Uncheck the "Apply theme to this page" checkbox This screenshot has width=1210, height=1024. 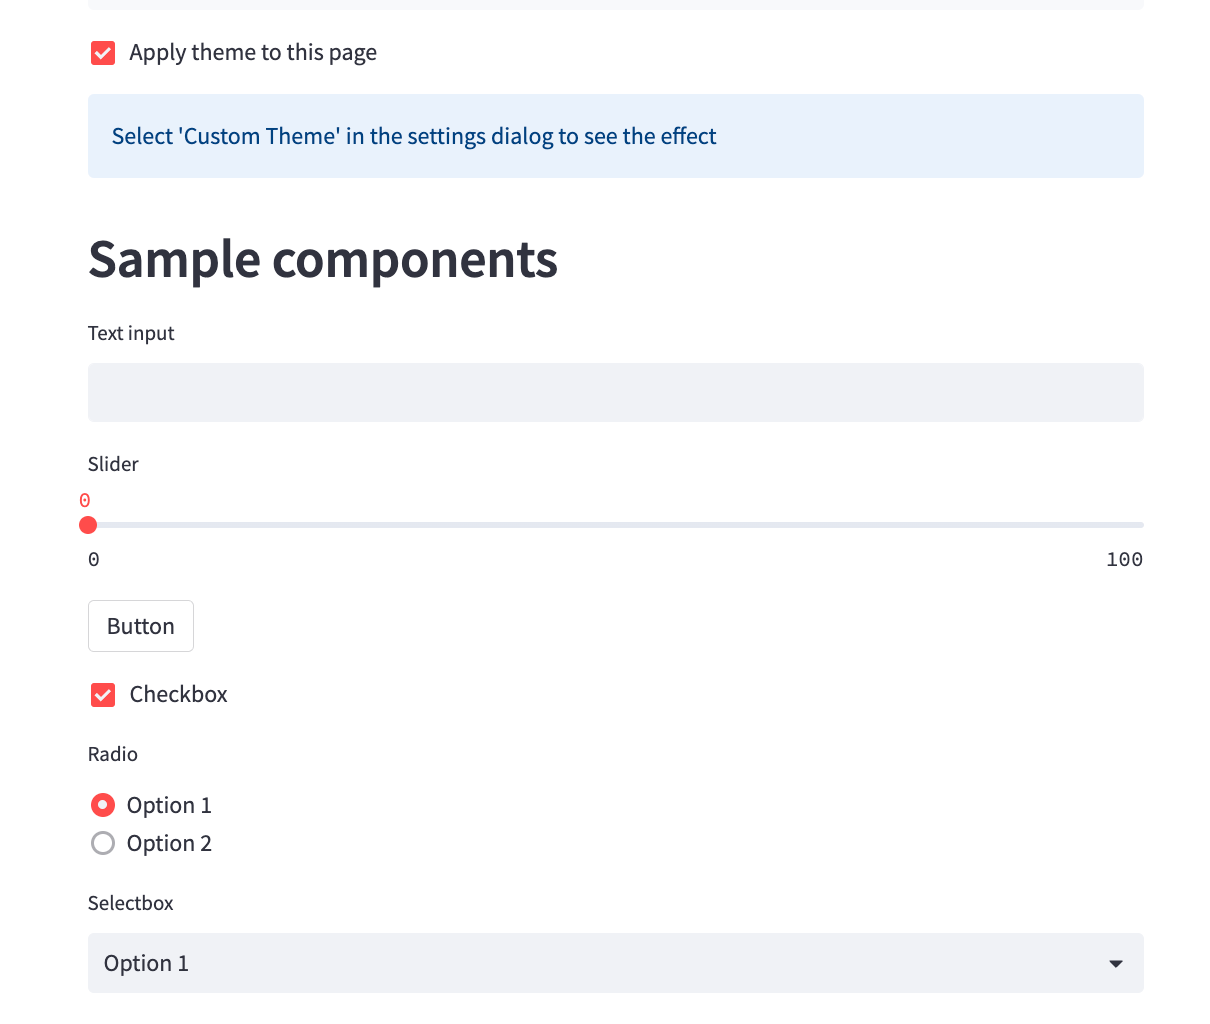(103, 53)
